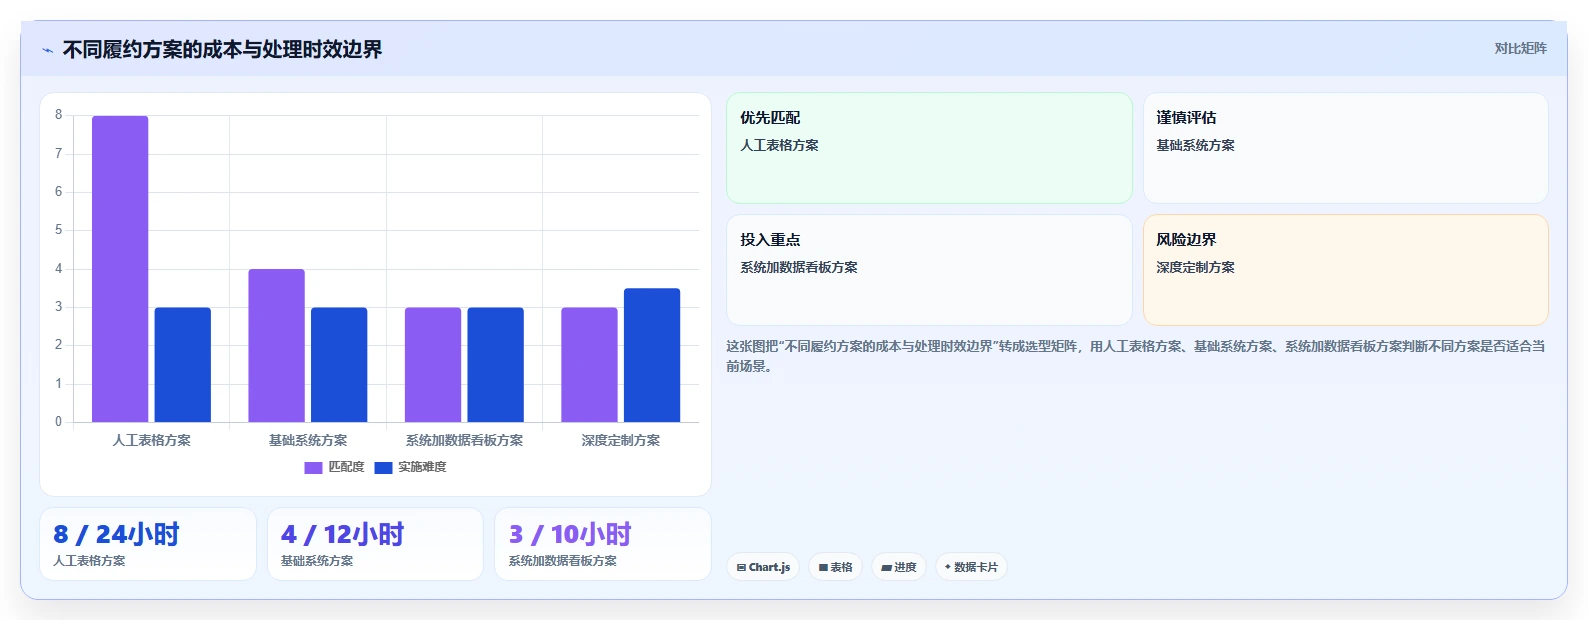Click the 表格 tag chip
Image resolution: width=1588 pixels, height=620 pixels.
pyautogui.click(x=835, y=567)
